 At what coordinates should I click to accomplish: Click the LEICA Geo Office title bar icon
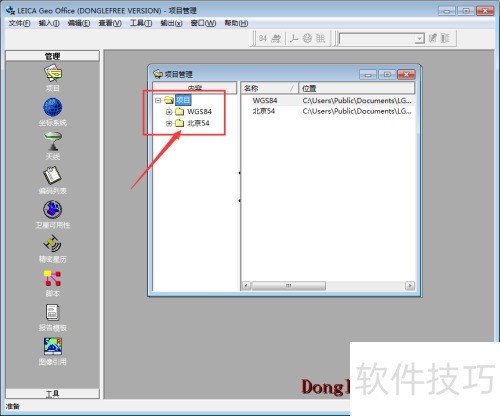pyautogui.click(x=10, y=10)
